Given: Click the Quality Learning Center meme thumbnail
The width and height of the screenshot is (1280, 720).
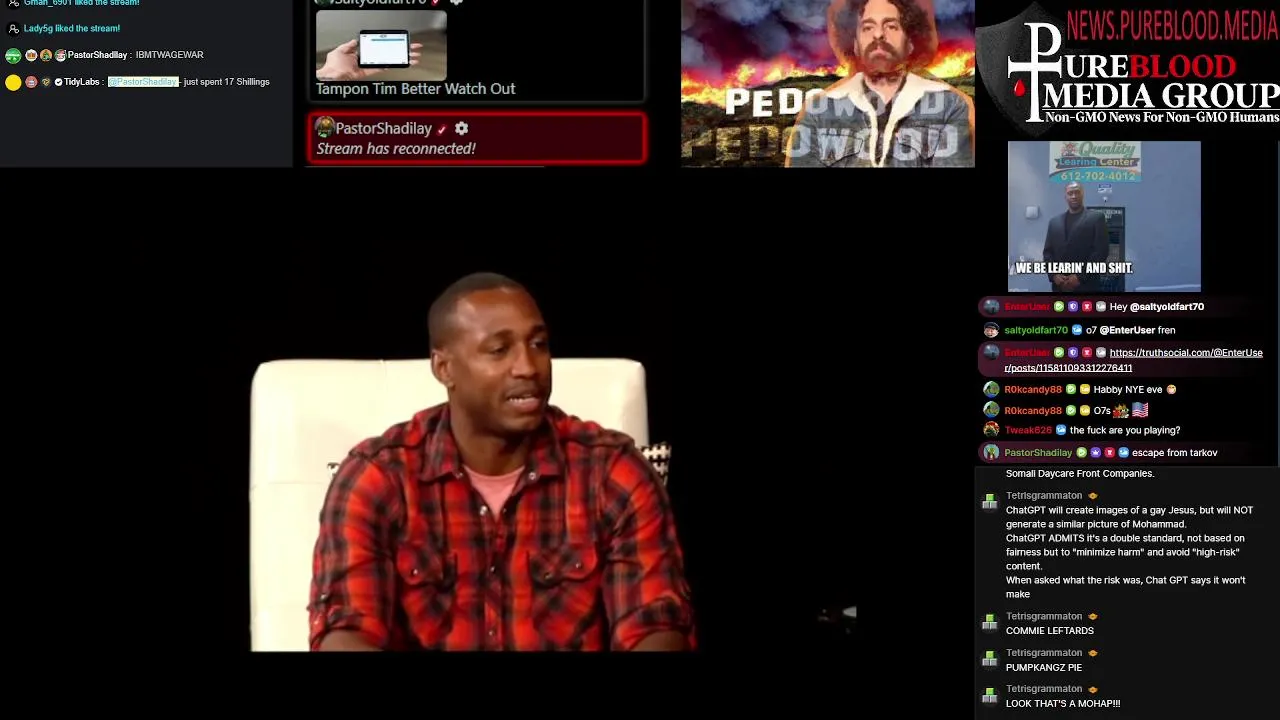Looking at the screenshot, I should [1104, 216].
